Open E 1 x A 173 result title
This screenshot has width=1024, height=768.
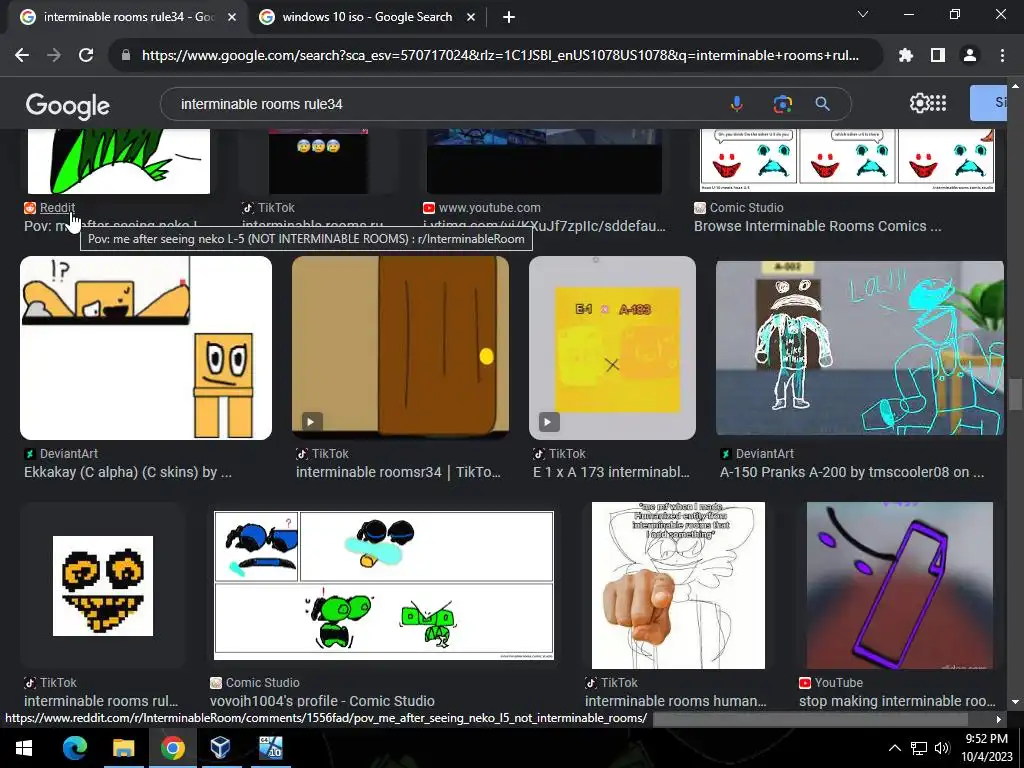[x=611, y=472]
